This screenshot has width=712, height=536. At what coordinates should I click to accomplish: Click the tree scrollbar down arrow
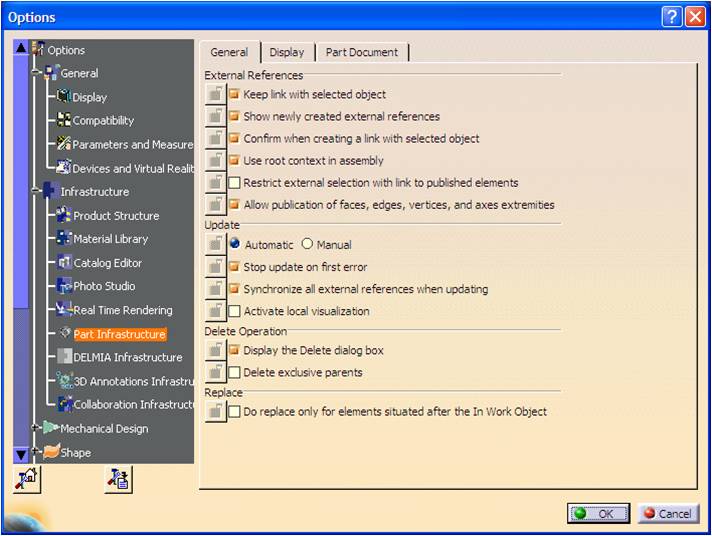(21, 454)
